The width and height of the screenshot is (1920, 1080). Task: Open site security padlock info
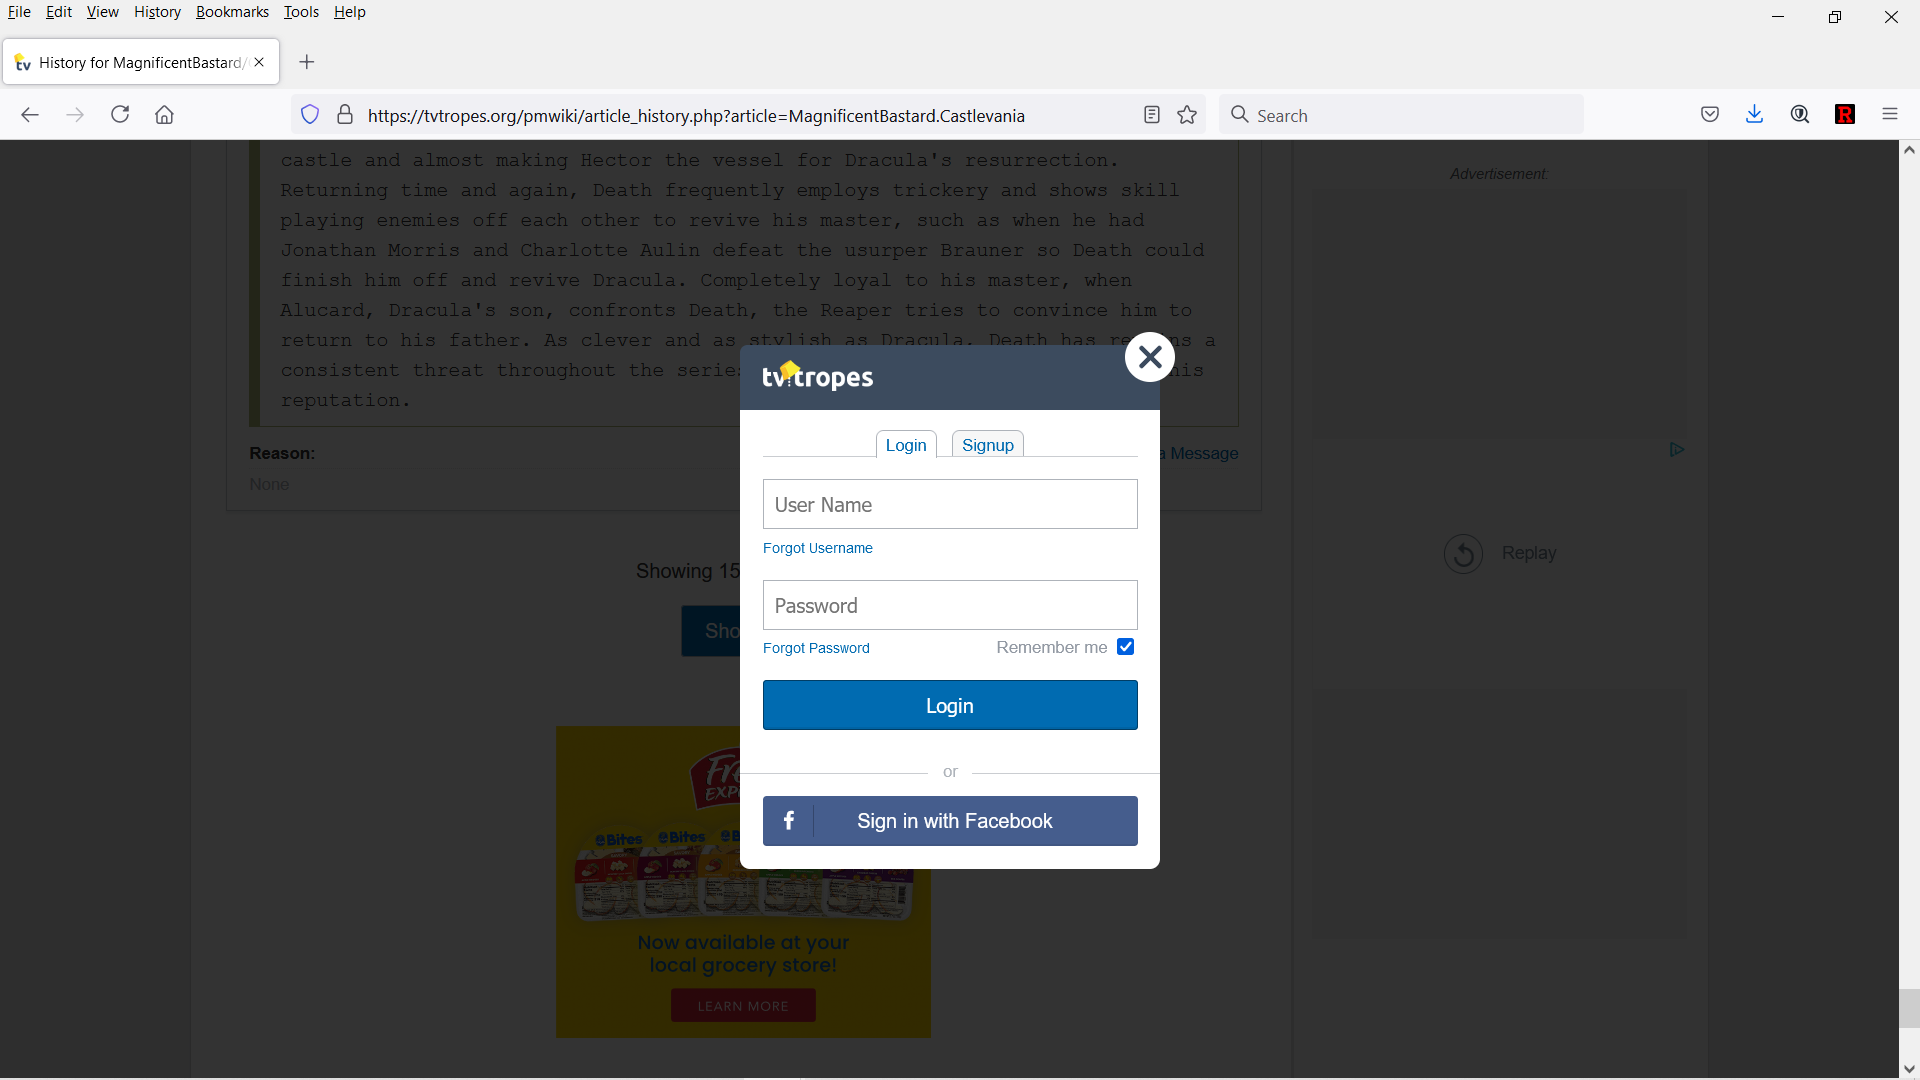pos(345,114)
